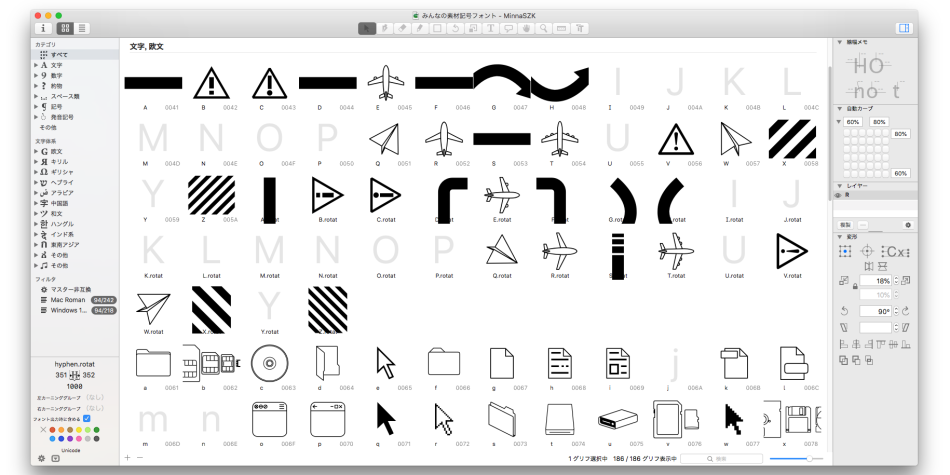Viewport: 950px width, 475px height.
Task: Click the glyph search field
Action: coord(736,458)
